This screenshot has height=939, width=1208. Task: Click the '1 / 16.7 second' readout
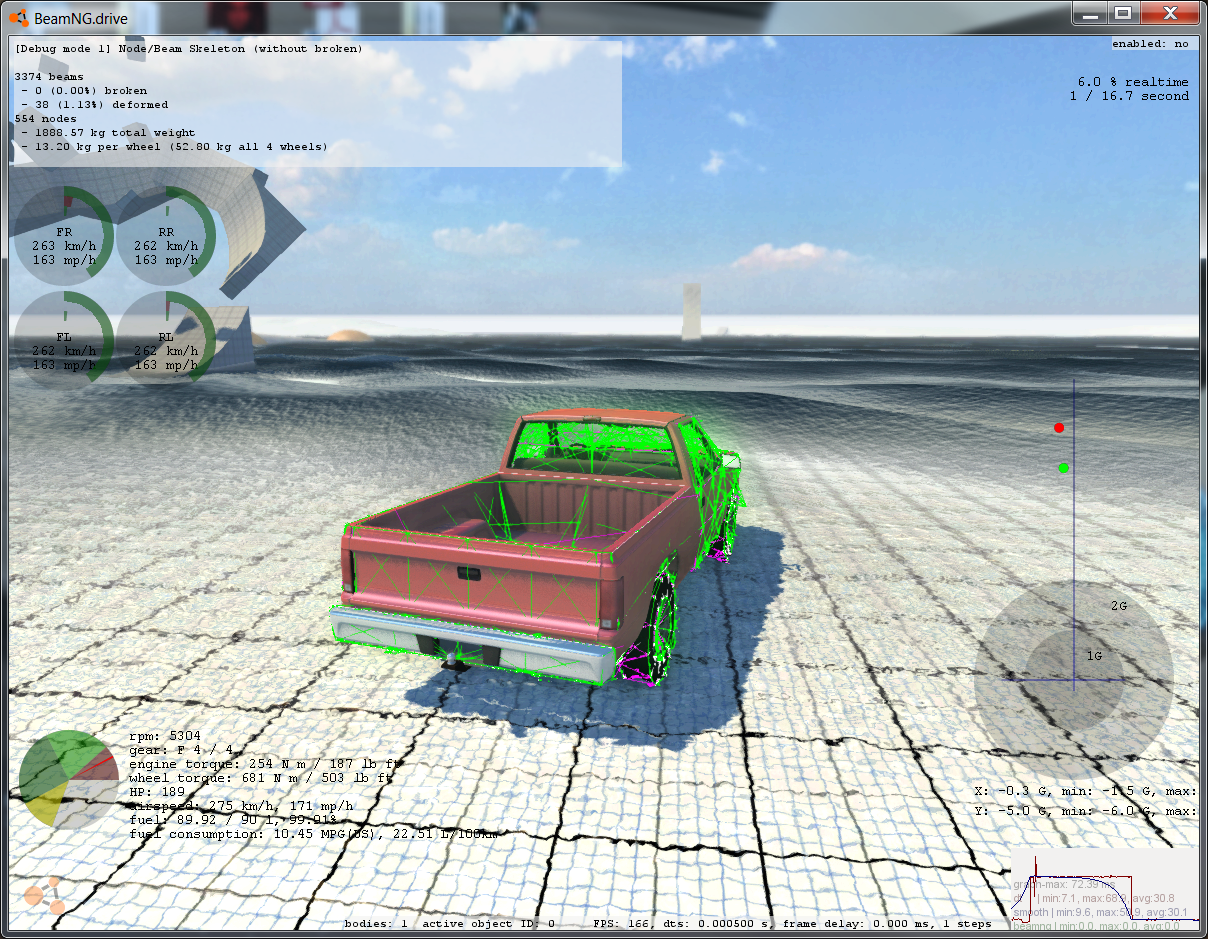coord(1129,96)
